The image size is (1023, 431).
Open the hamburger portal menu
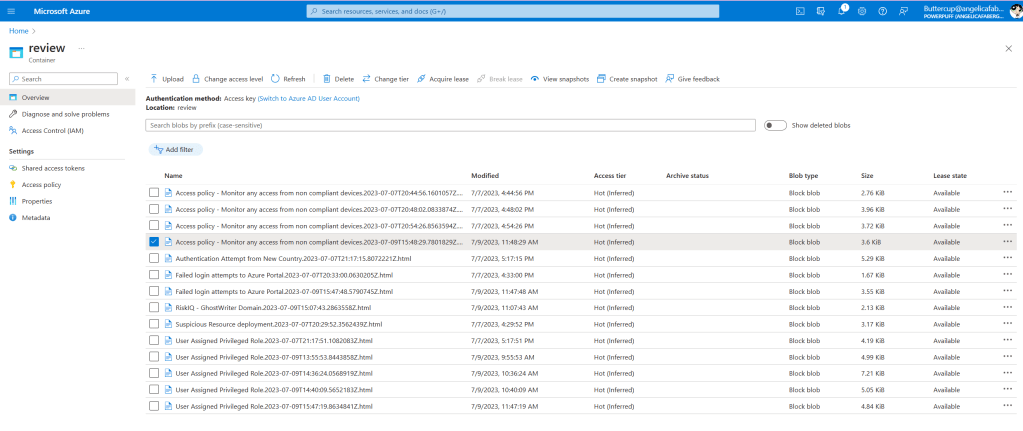pos(14,11)
